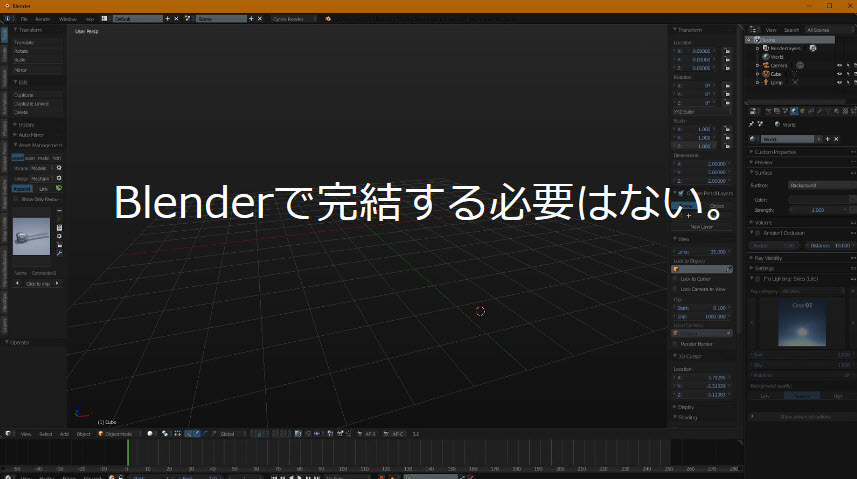
Task: Open the Window menu
Action: tap(68, 19)
